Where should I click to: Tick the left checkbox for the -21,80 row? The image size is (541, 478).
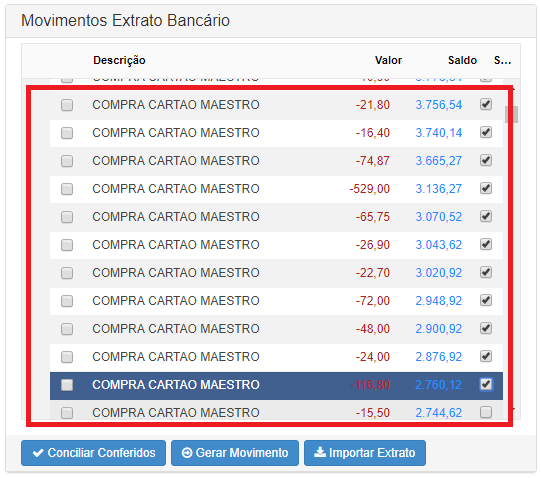(x=67, y=105)
